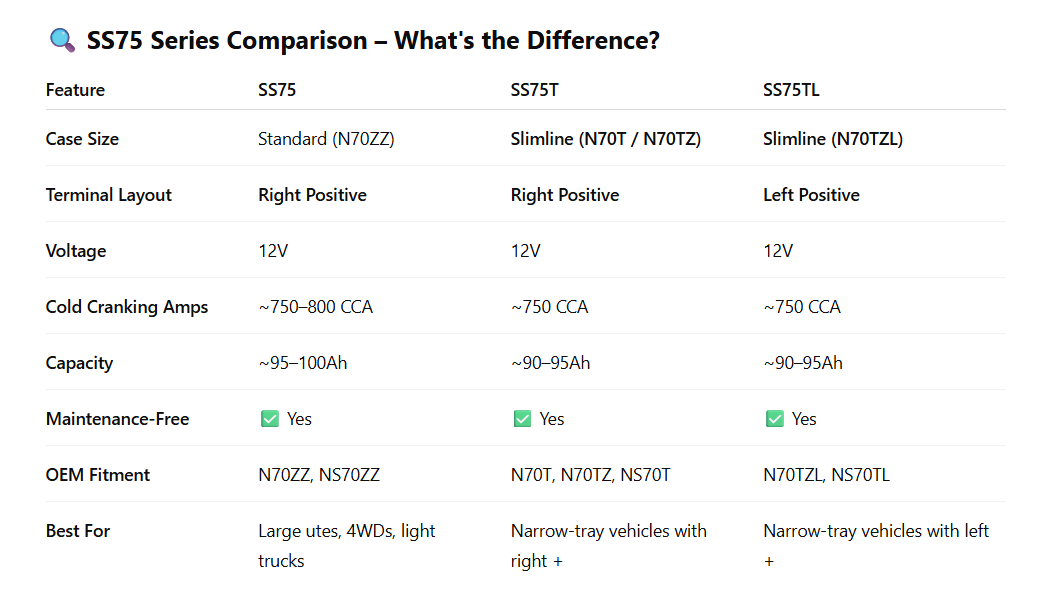Image resolution: width=1037 pixels, height=602 pixels.
Task: Click the Standard (N70ZZ) cell
Action: 326,139
